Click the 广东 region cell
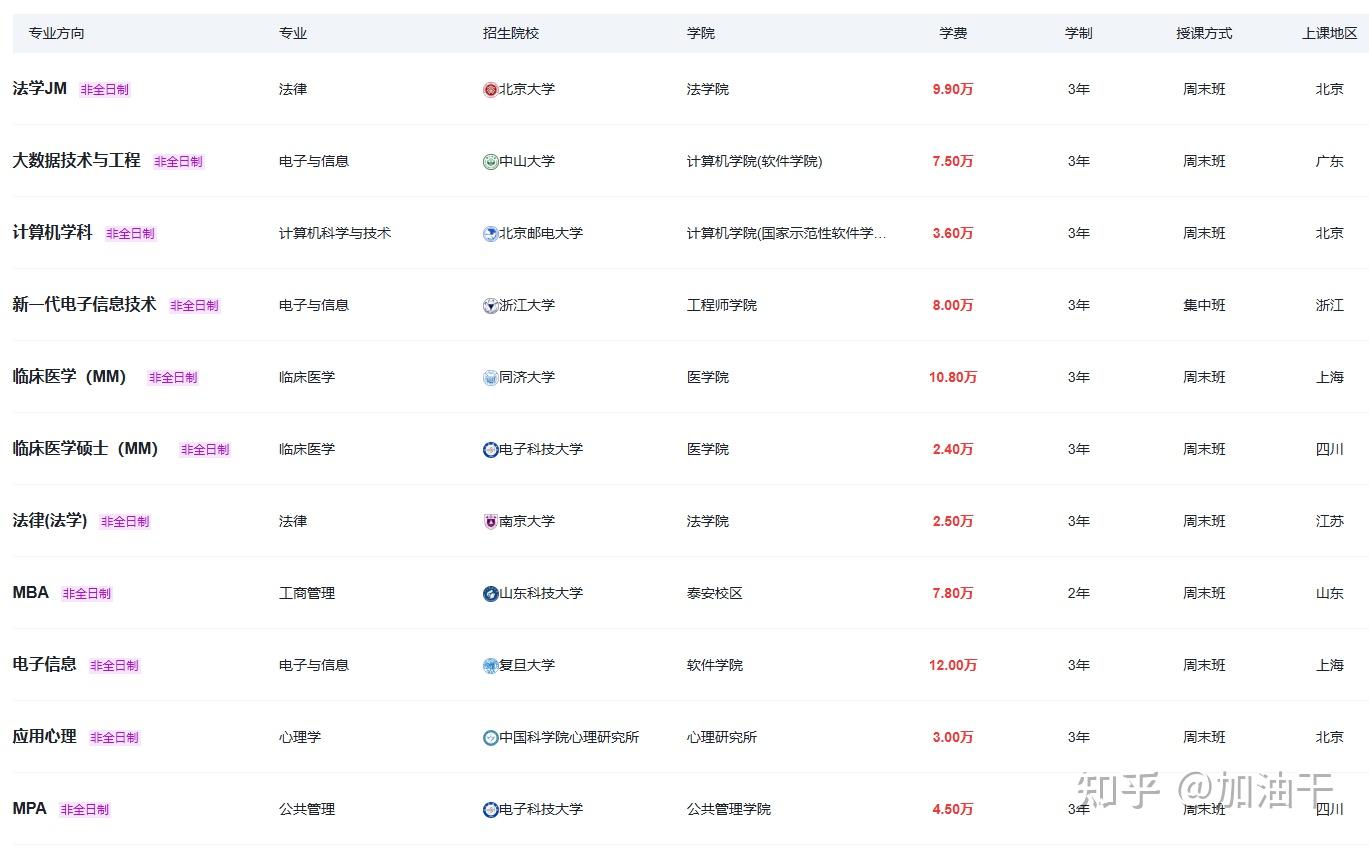1369x846 pixels. [x=1330, y=161]
